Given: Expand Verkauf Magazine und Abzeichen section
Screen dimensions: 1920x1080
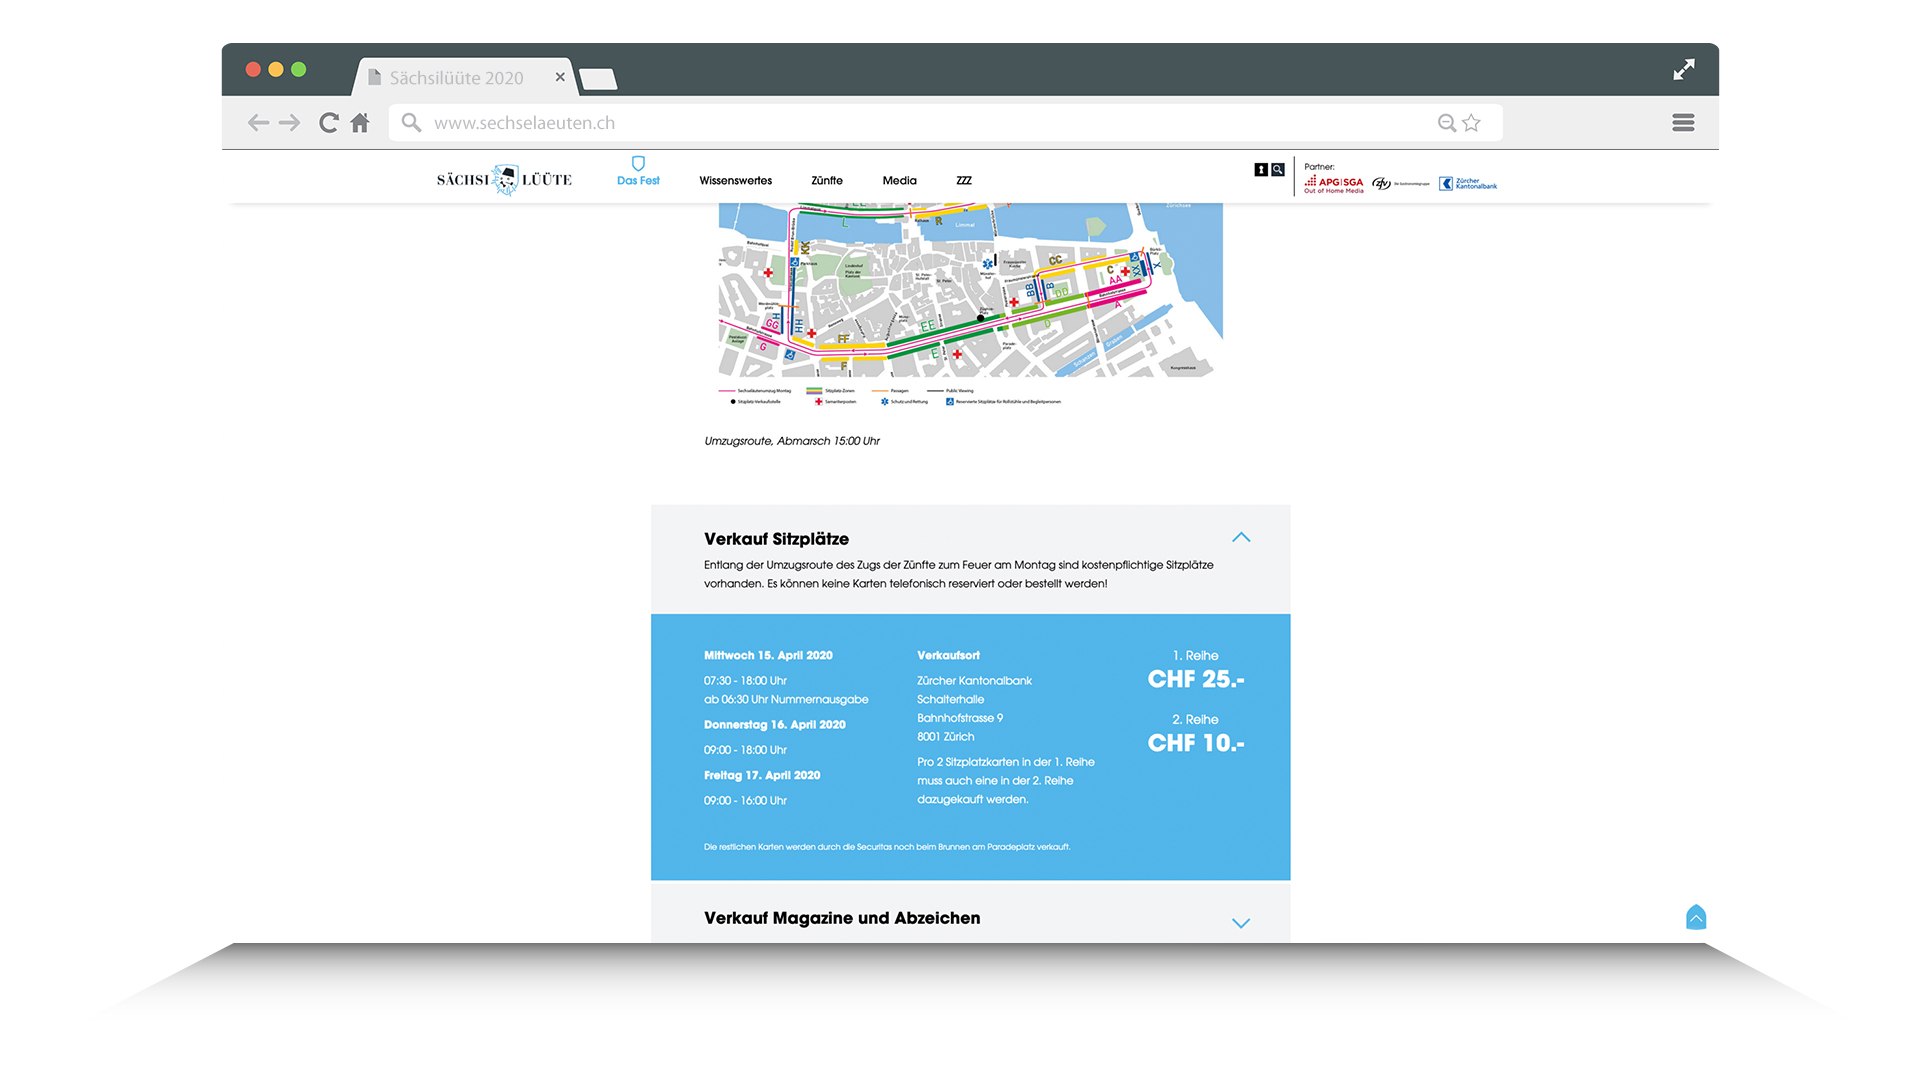Looking at the screenshot, I should (1241, 923).
